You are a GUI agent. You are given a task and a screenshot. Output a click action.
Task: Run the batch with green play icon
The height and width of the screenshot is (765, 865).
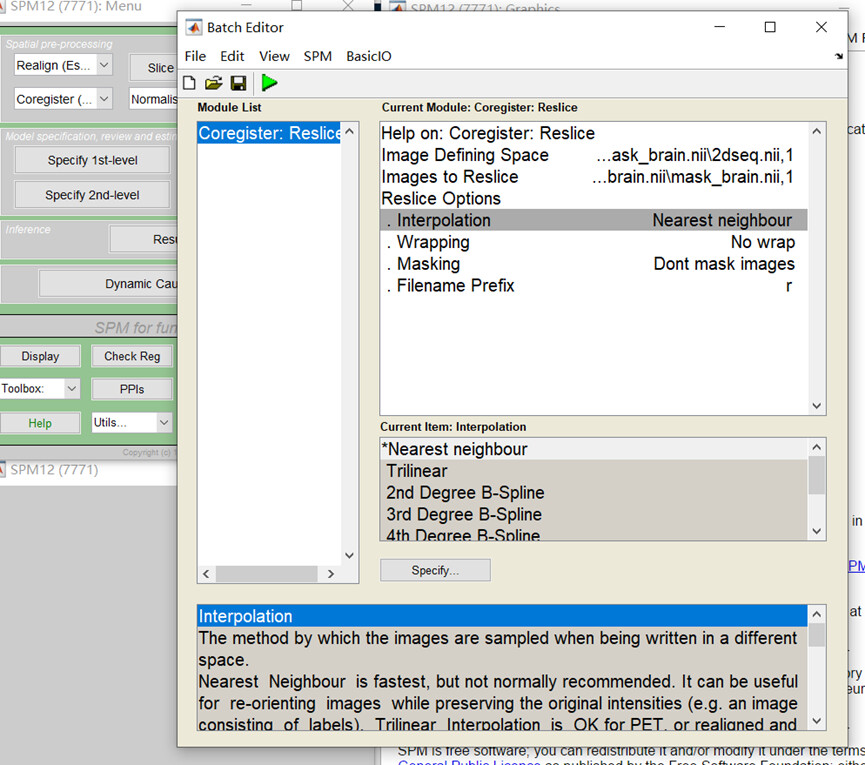coord(269,83)
